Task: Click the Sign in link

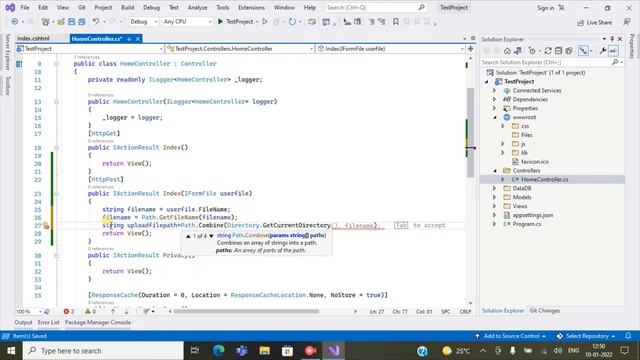Action: tap(545, 8)
